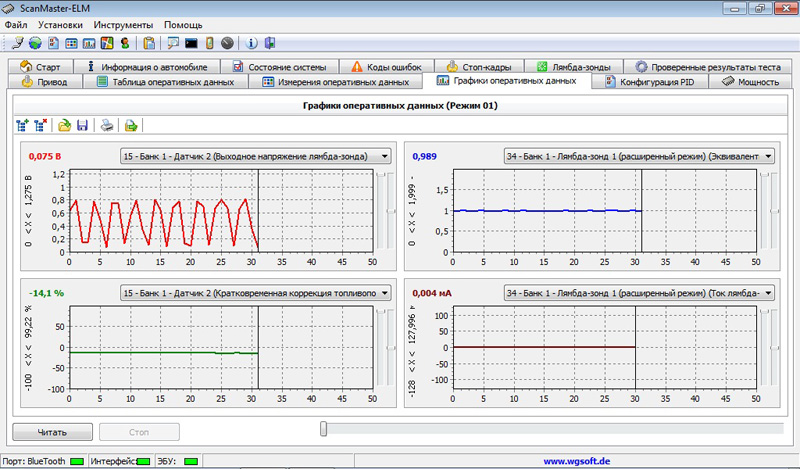This screenshot has width=800, height=469.
Task: Switch to the Мощность tab
Action: 751,82
